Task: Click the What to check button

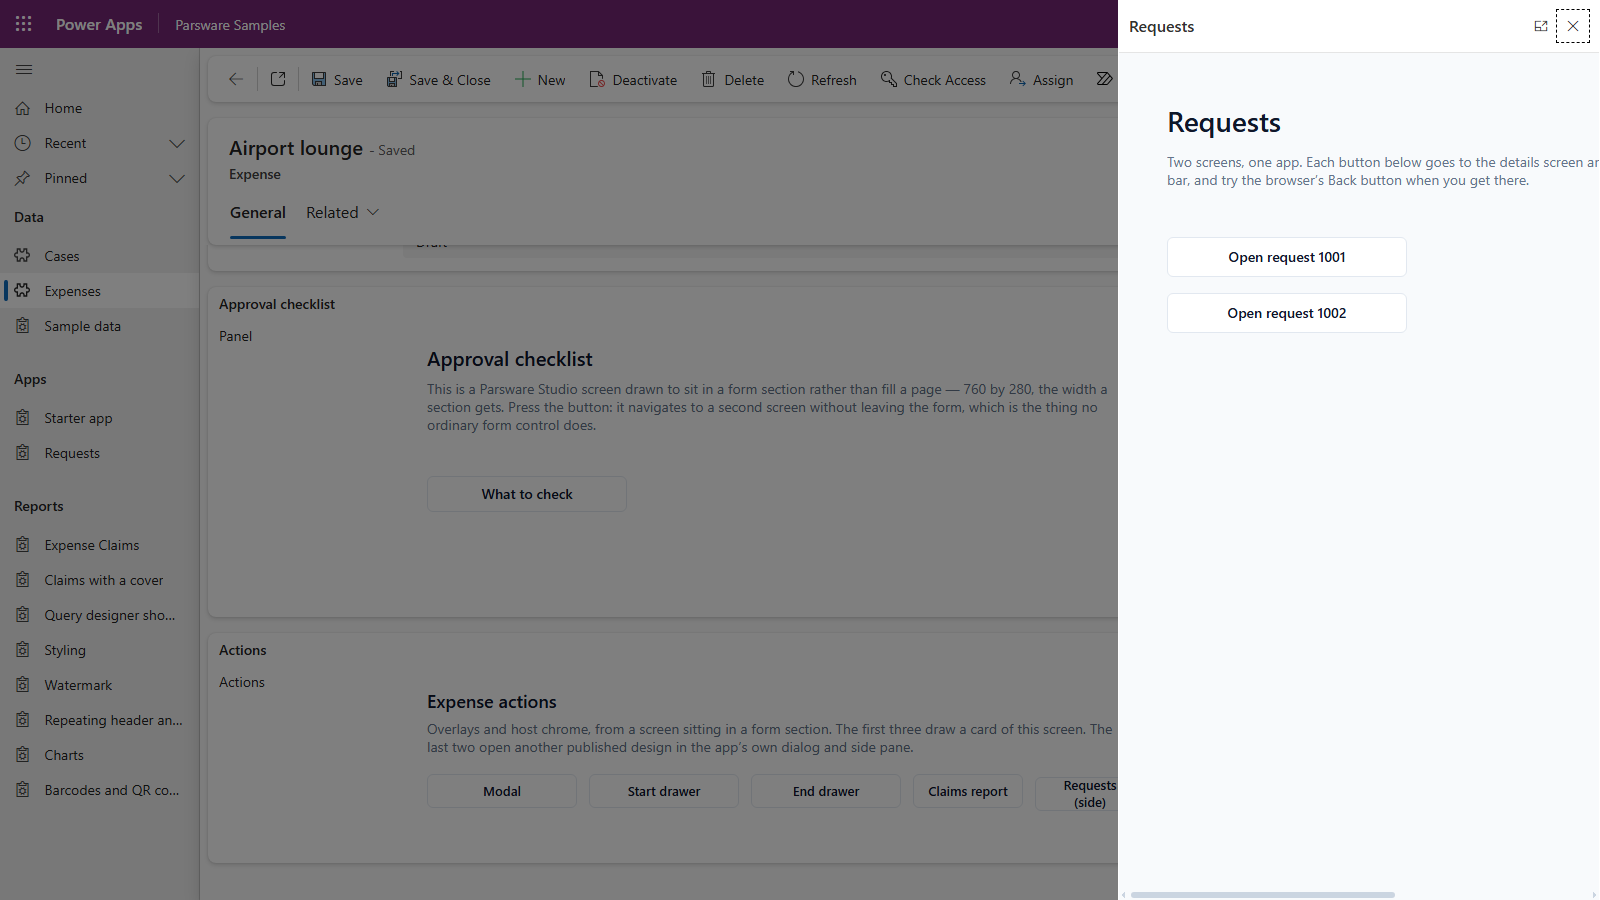Action: 527,494
